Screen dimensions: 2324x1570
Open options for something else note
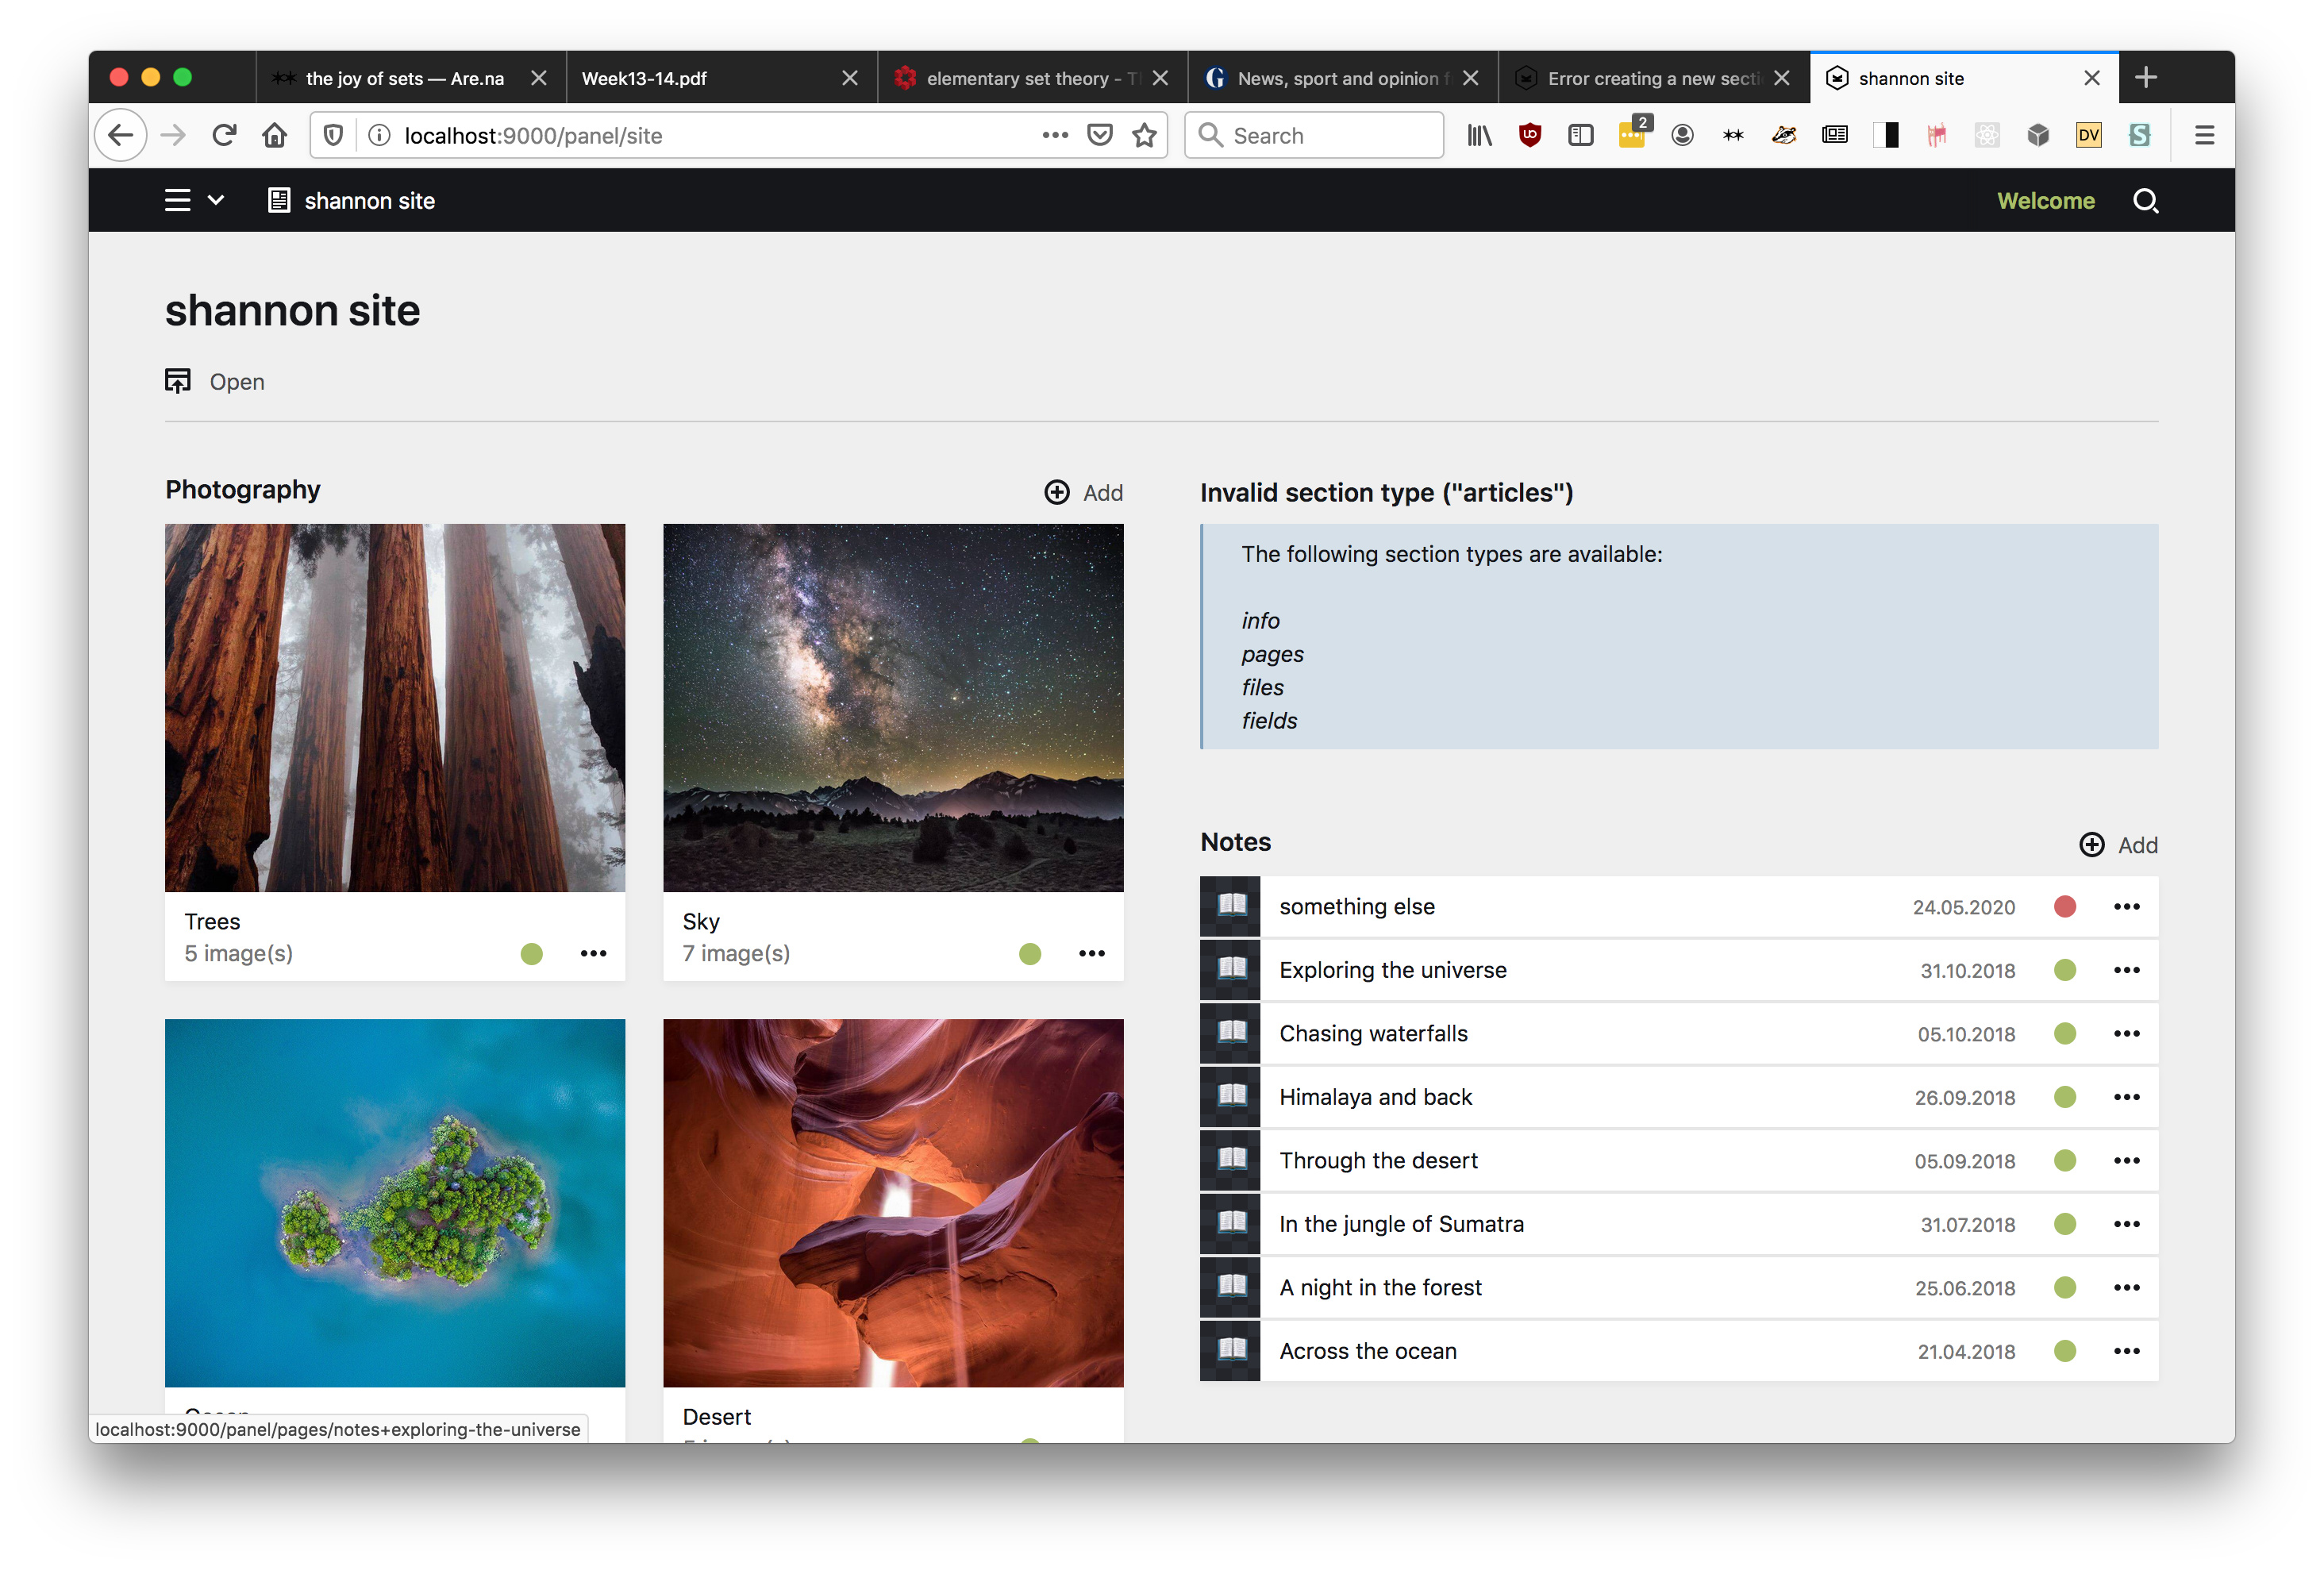click(x=2127, y=907)
